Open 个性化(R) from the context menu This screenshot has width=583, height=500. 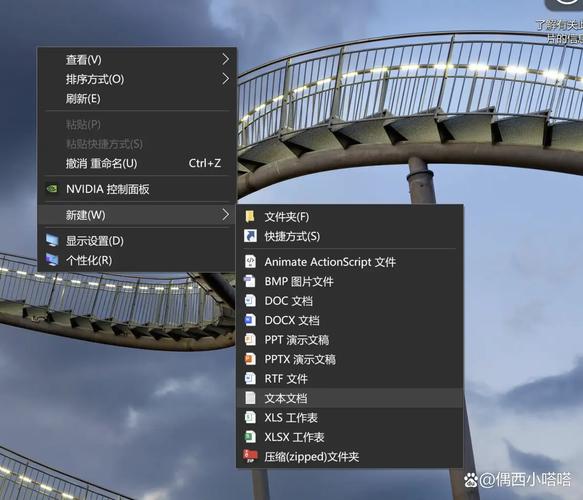(x=137, y=260)
